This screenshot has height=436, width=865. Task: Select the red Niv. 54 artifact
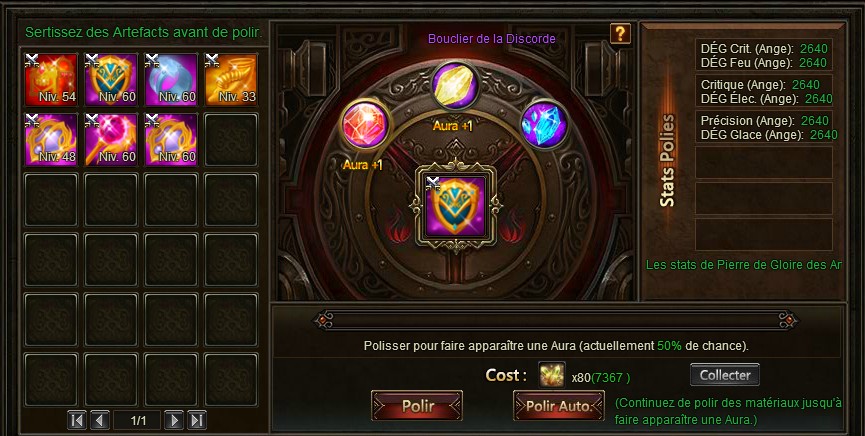click(51, 79)
